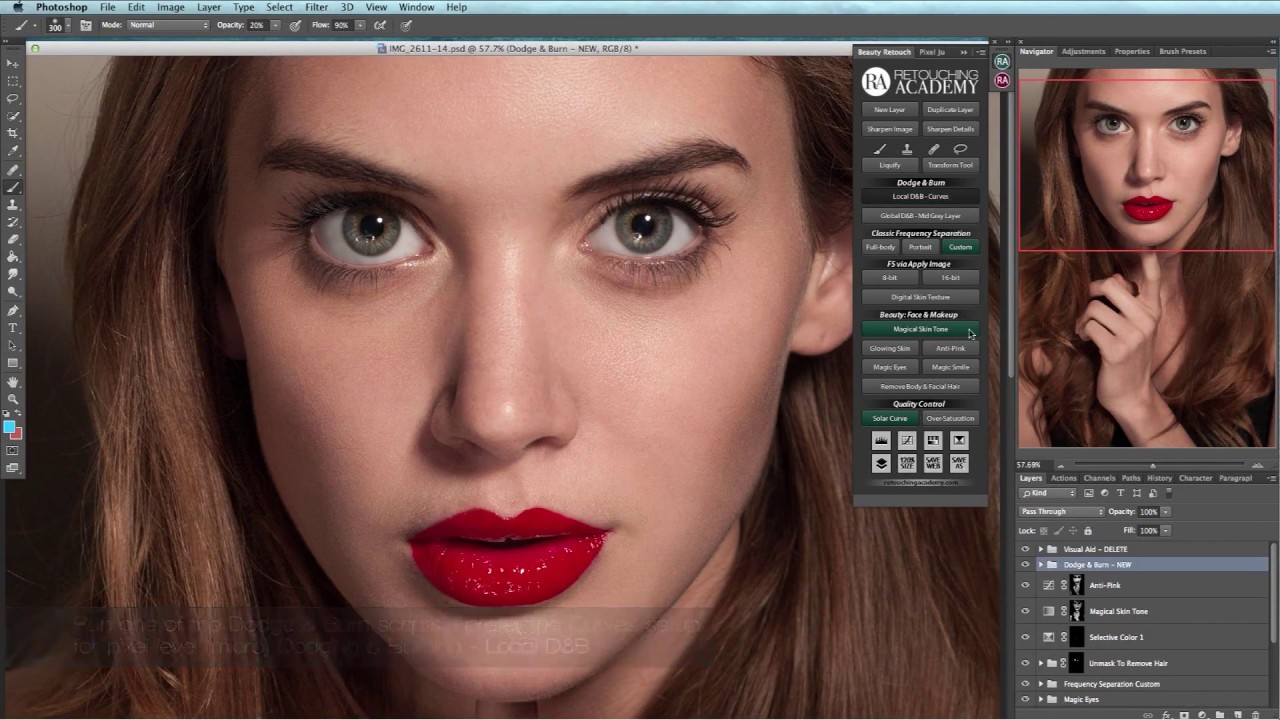Click the Save Web icon in Beauty Retouch panel
This screenshot has height=720, width=1280.
click(932, 463)
